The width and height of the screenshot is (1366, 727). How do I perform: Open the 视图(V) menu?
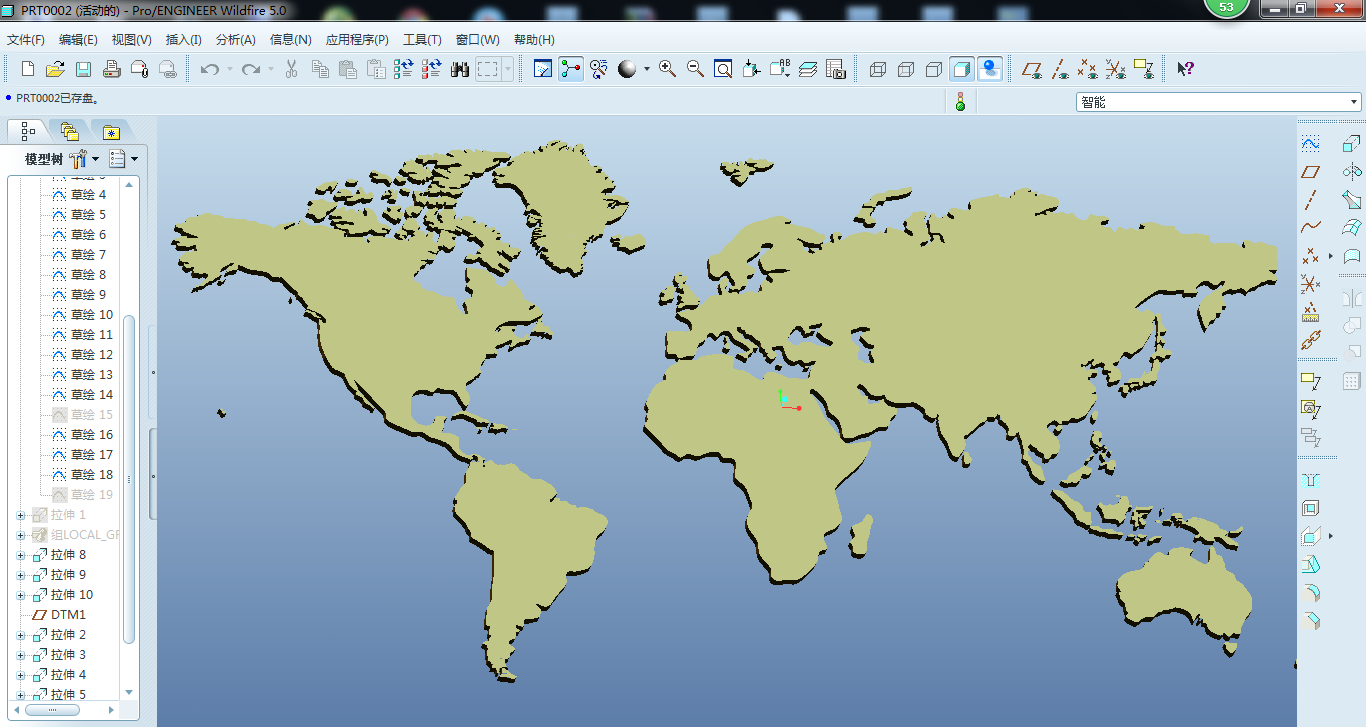[x=131, y=40]
